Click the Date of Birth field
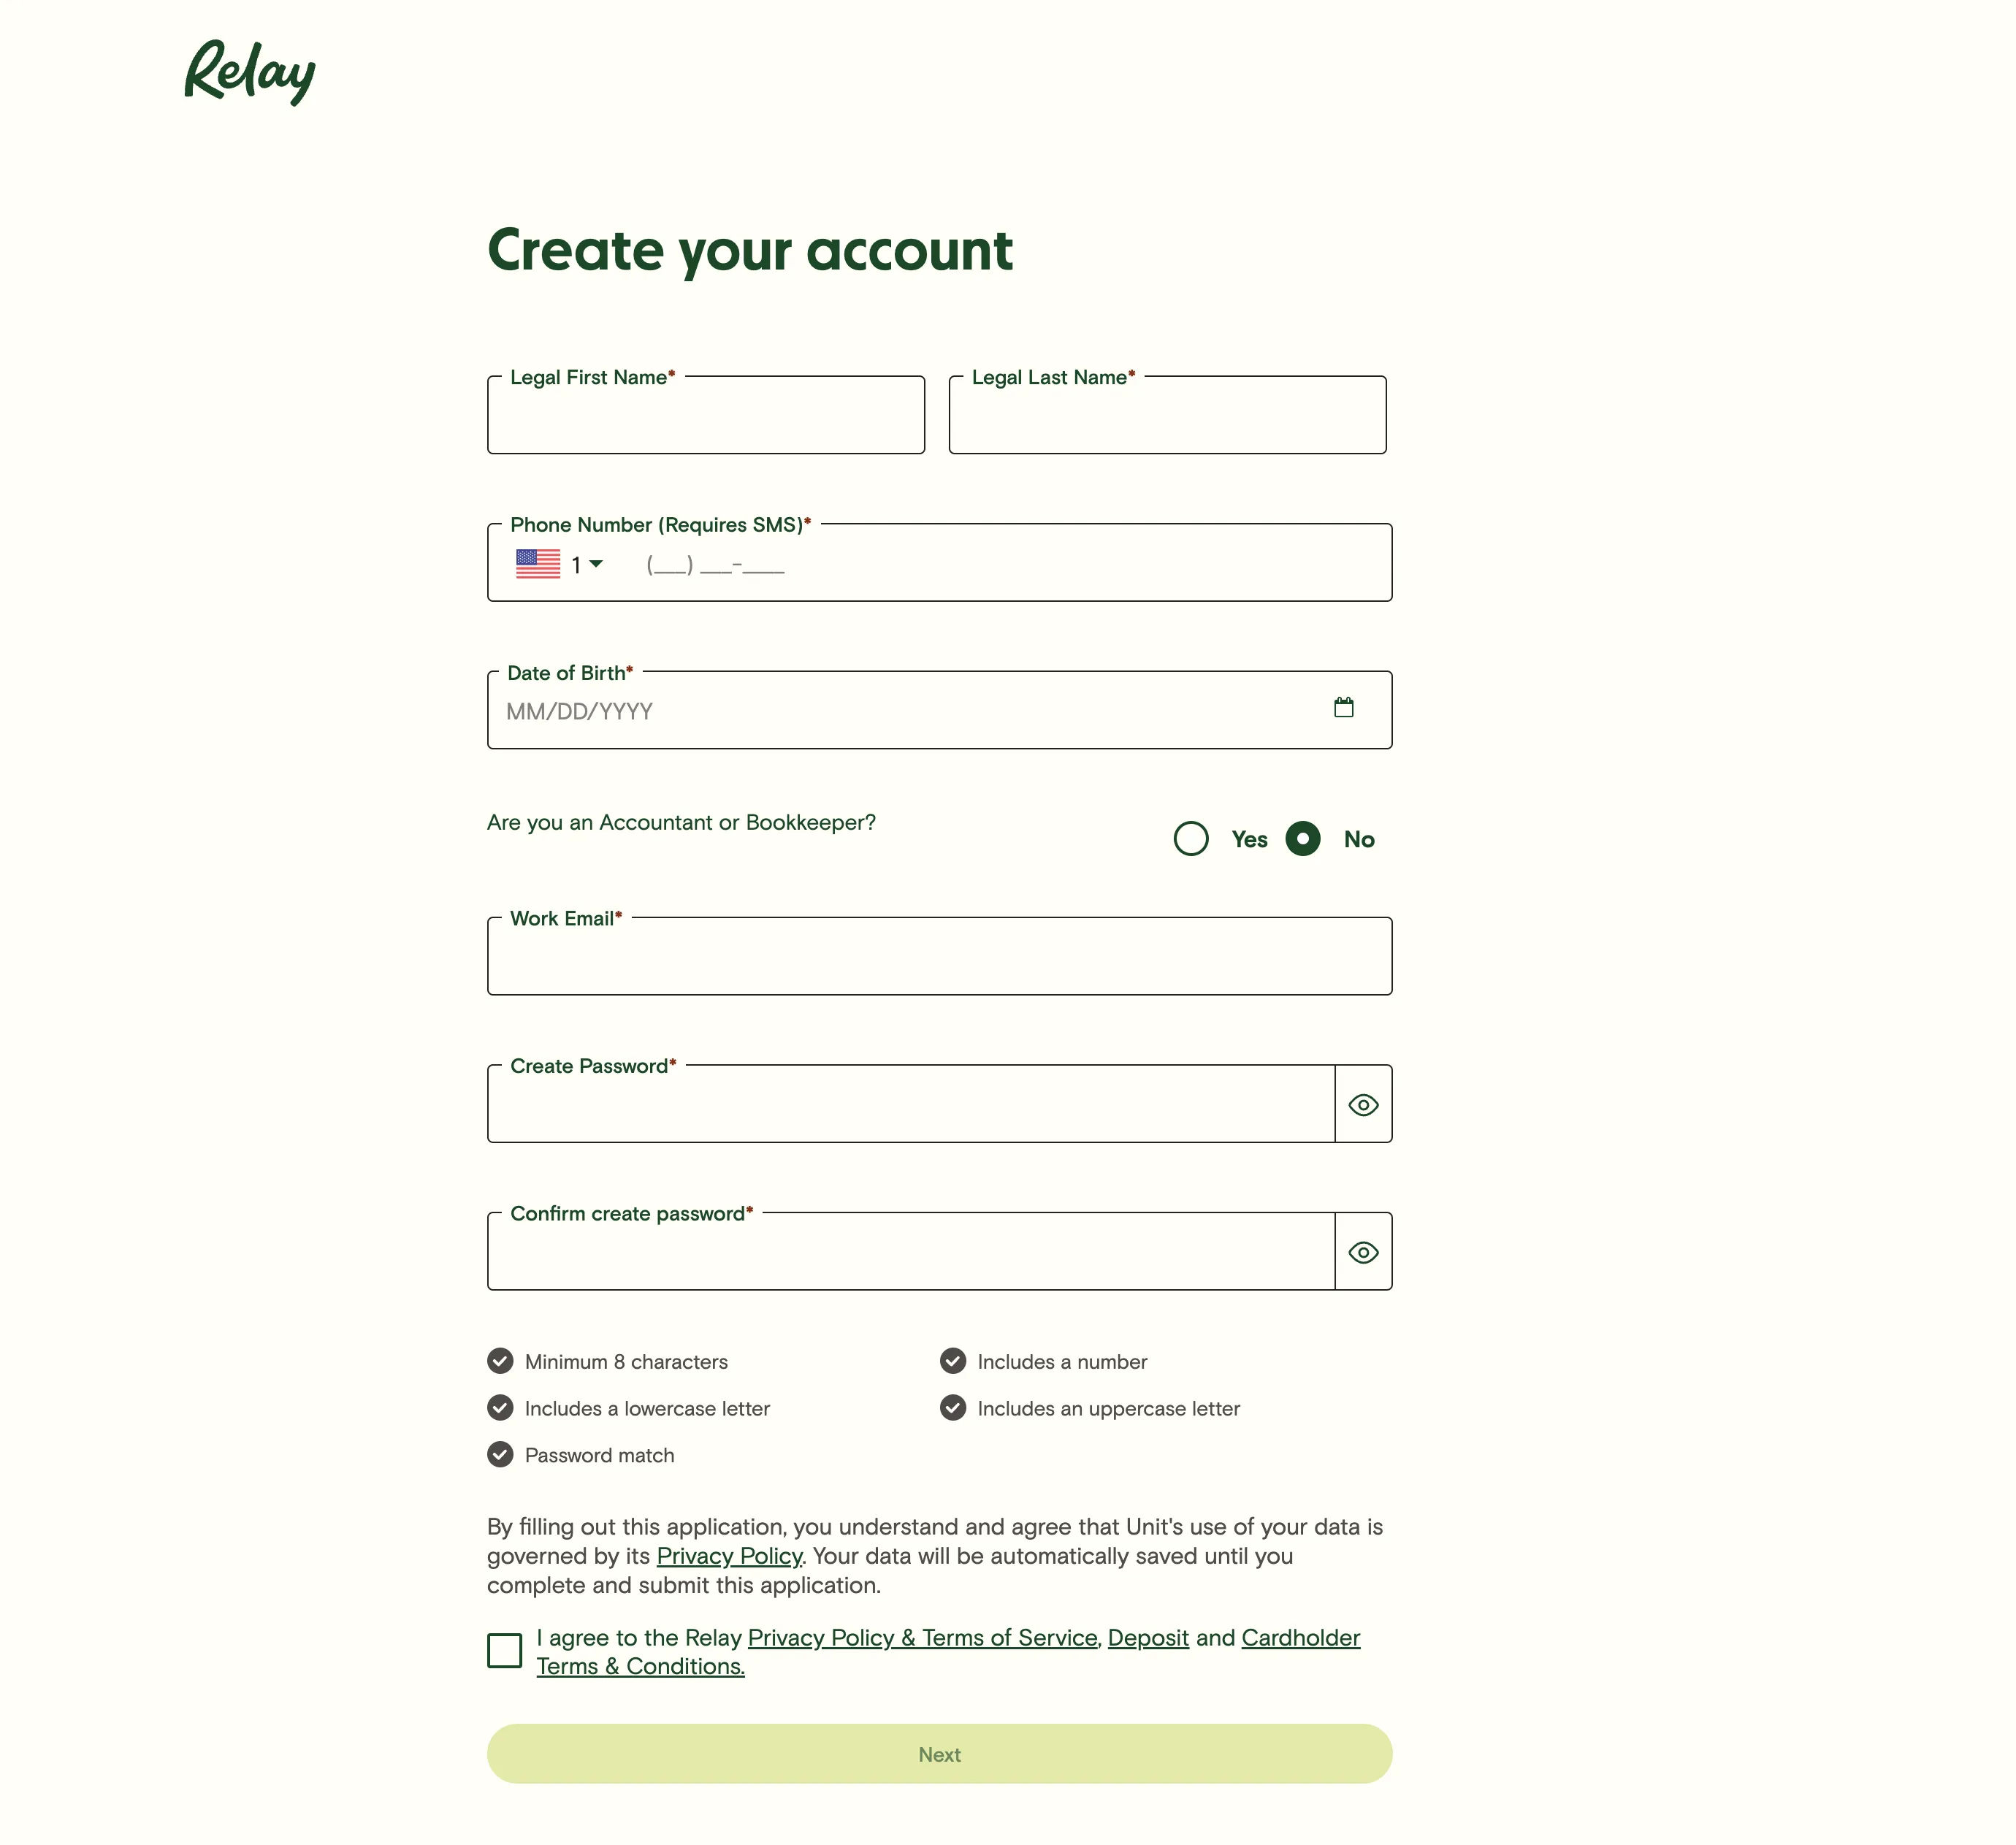 pos(900,710)
